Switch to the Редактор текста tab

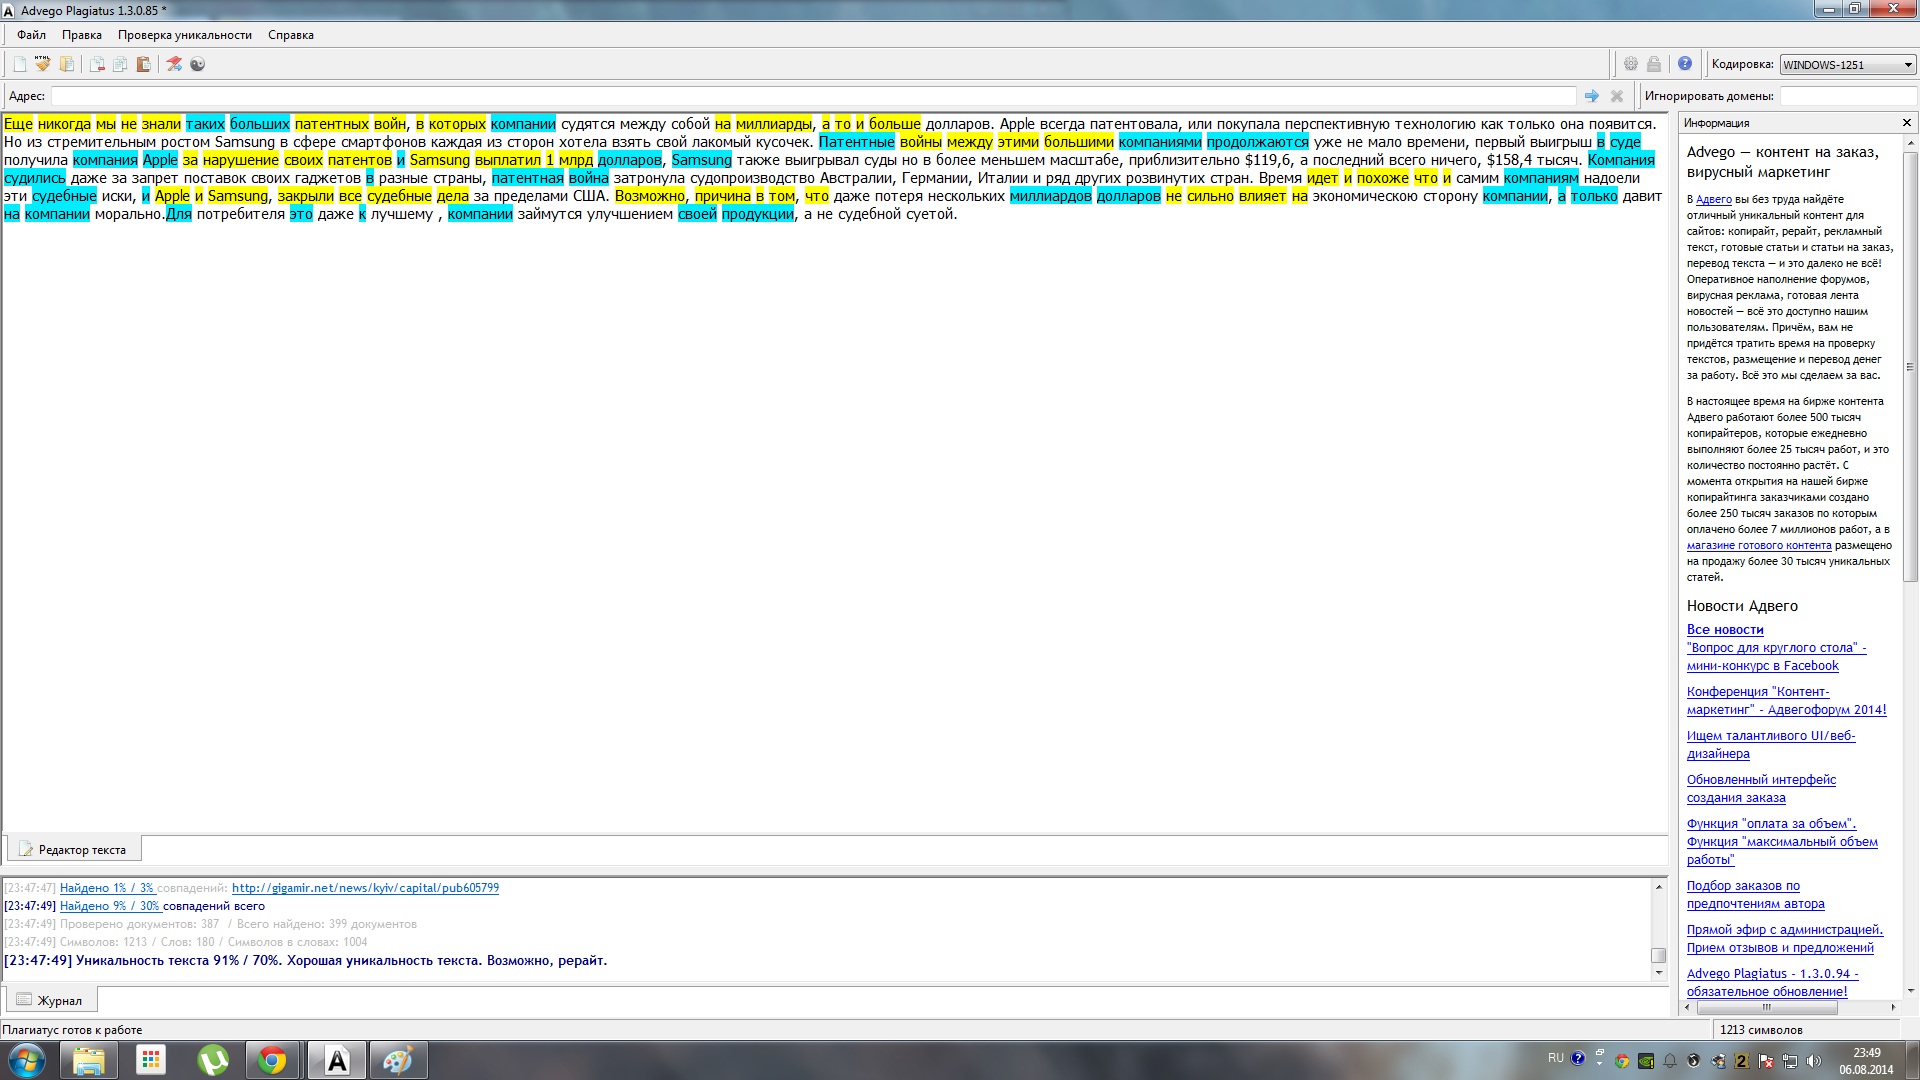click(74, 849)
